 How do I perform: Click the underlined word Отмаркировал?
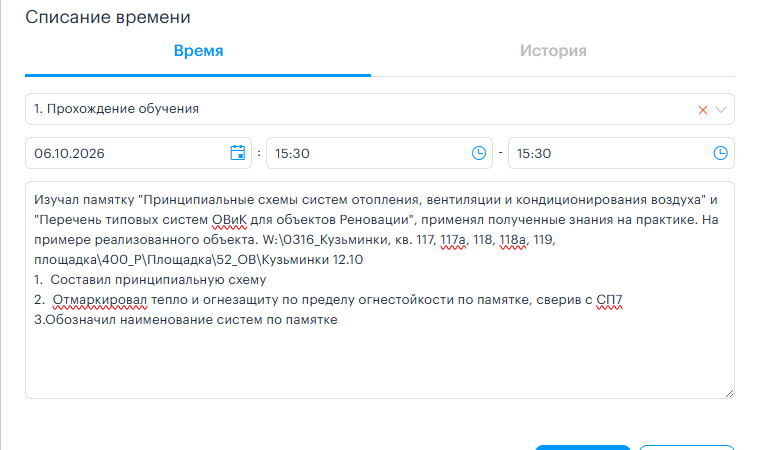(x=100, y=300)
